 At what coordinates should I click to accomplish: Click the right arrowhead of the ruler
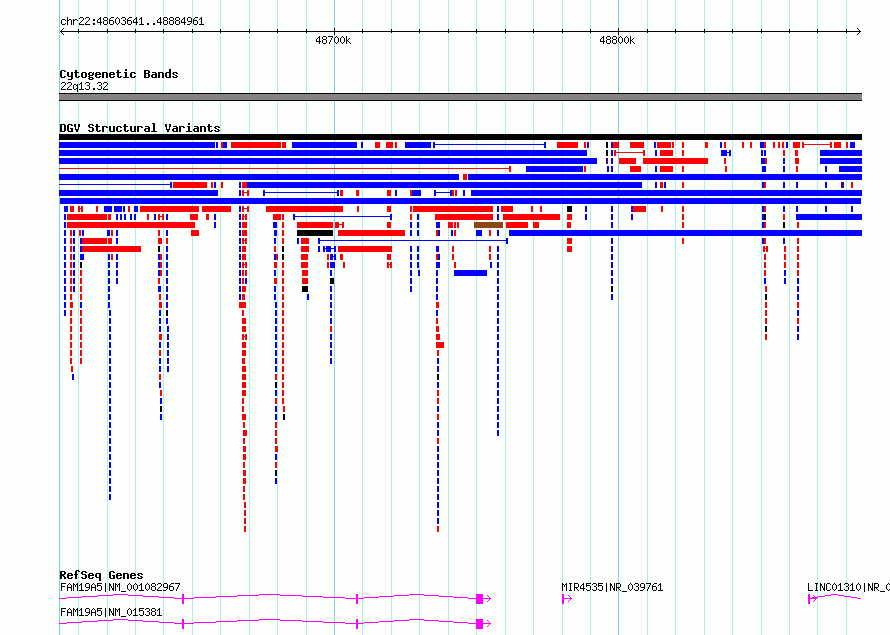click(859, 31)
